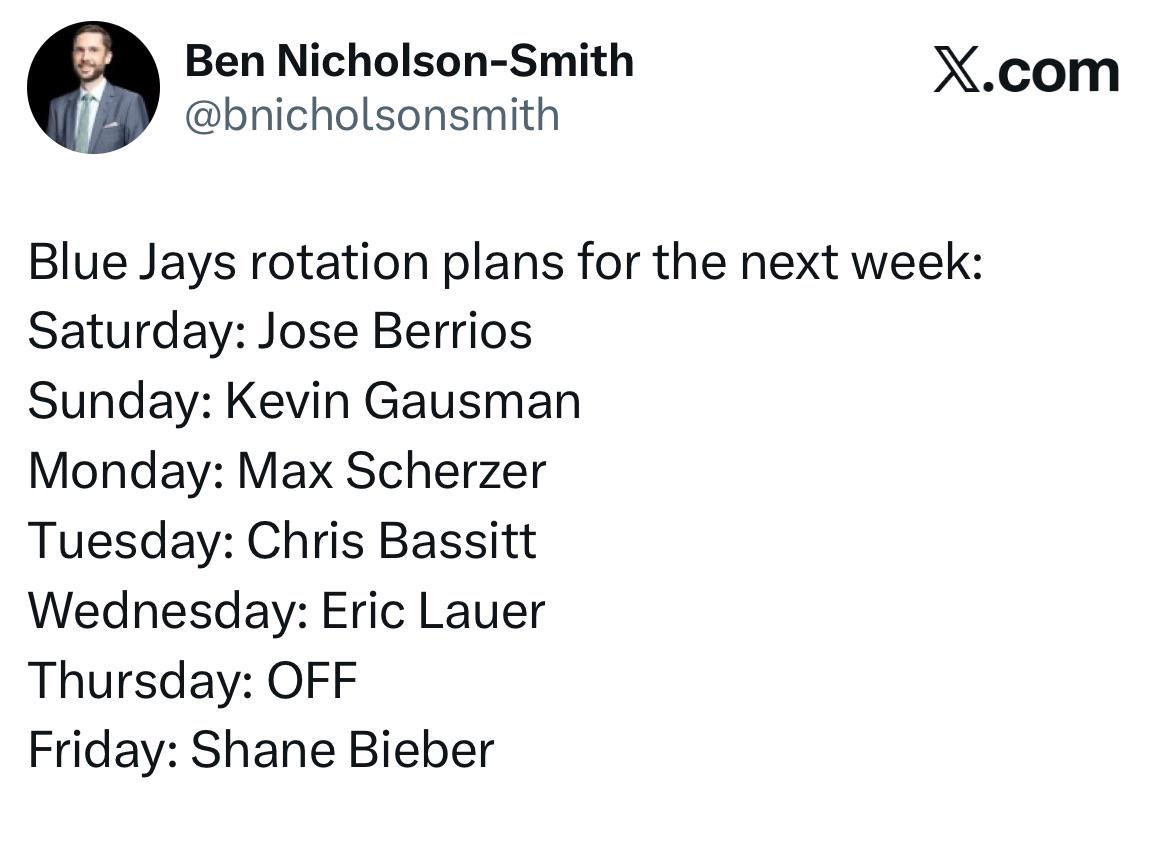
Task: Open Ben Nicholson-Smith's profile avatar photo
Action: click(x=93, y=87)
